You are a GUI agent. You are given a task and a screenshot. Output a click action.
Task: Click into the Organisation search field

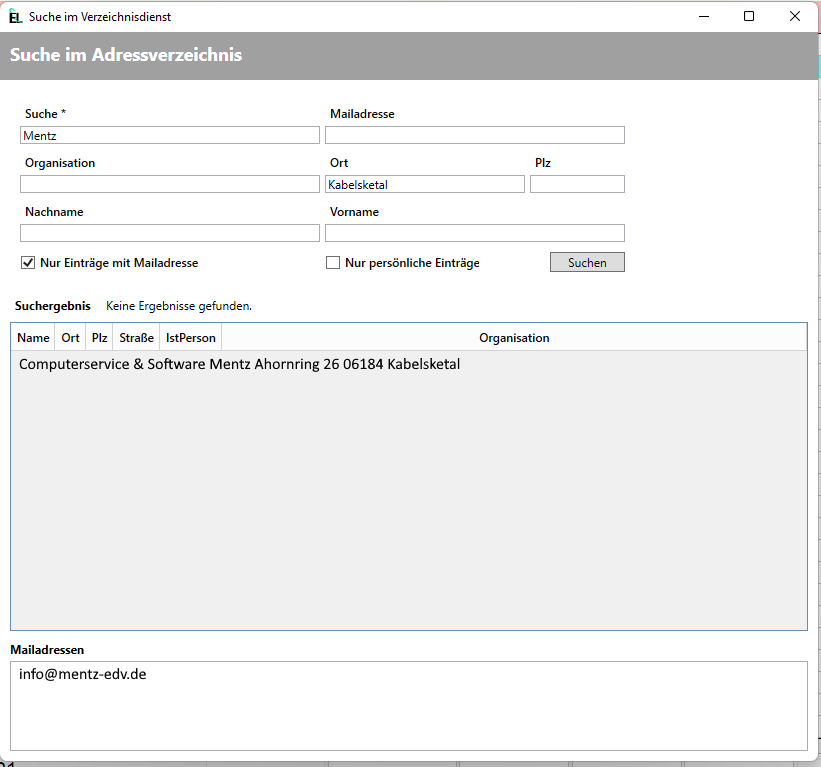(x=170, y=184)
